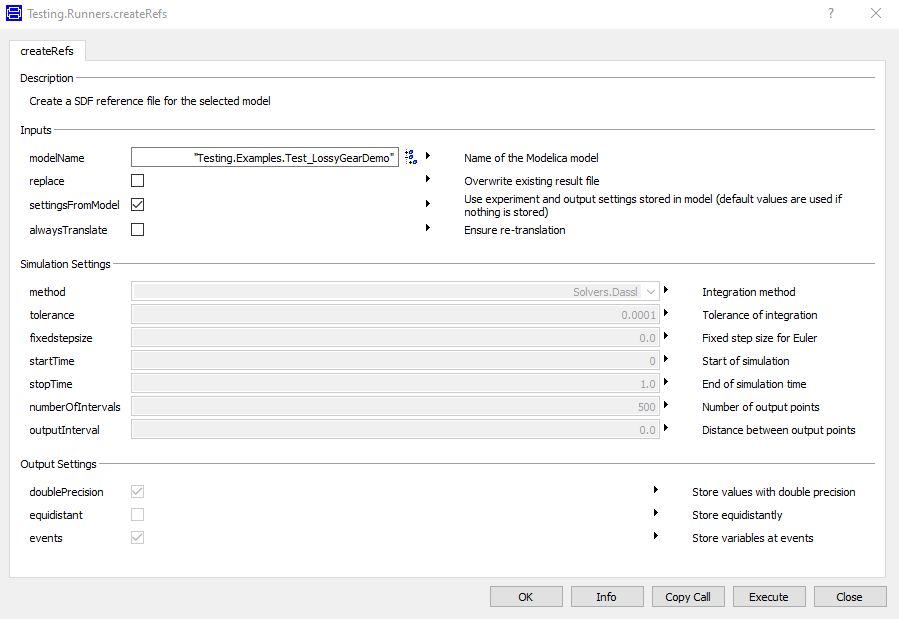Click the 'Create a SDF reference file' description
The height and width of the screenshot is (619, 899).
pyautogui.click(x=150, y=101)
